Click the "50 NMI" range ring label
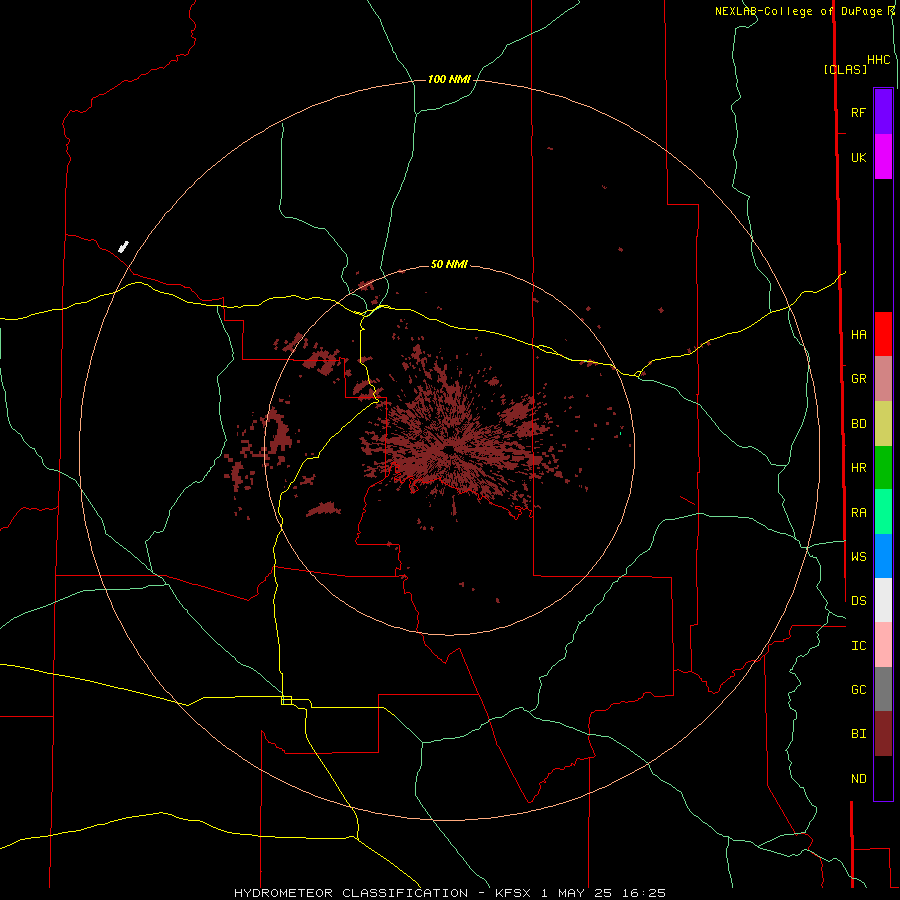Screen dimensions: 900x900 coord(449,264)
